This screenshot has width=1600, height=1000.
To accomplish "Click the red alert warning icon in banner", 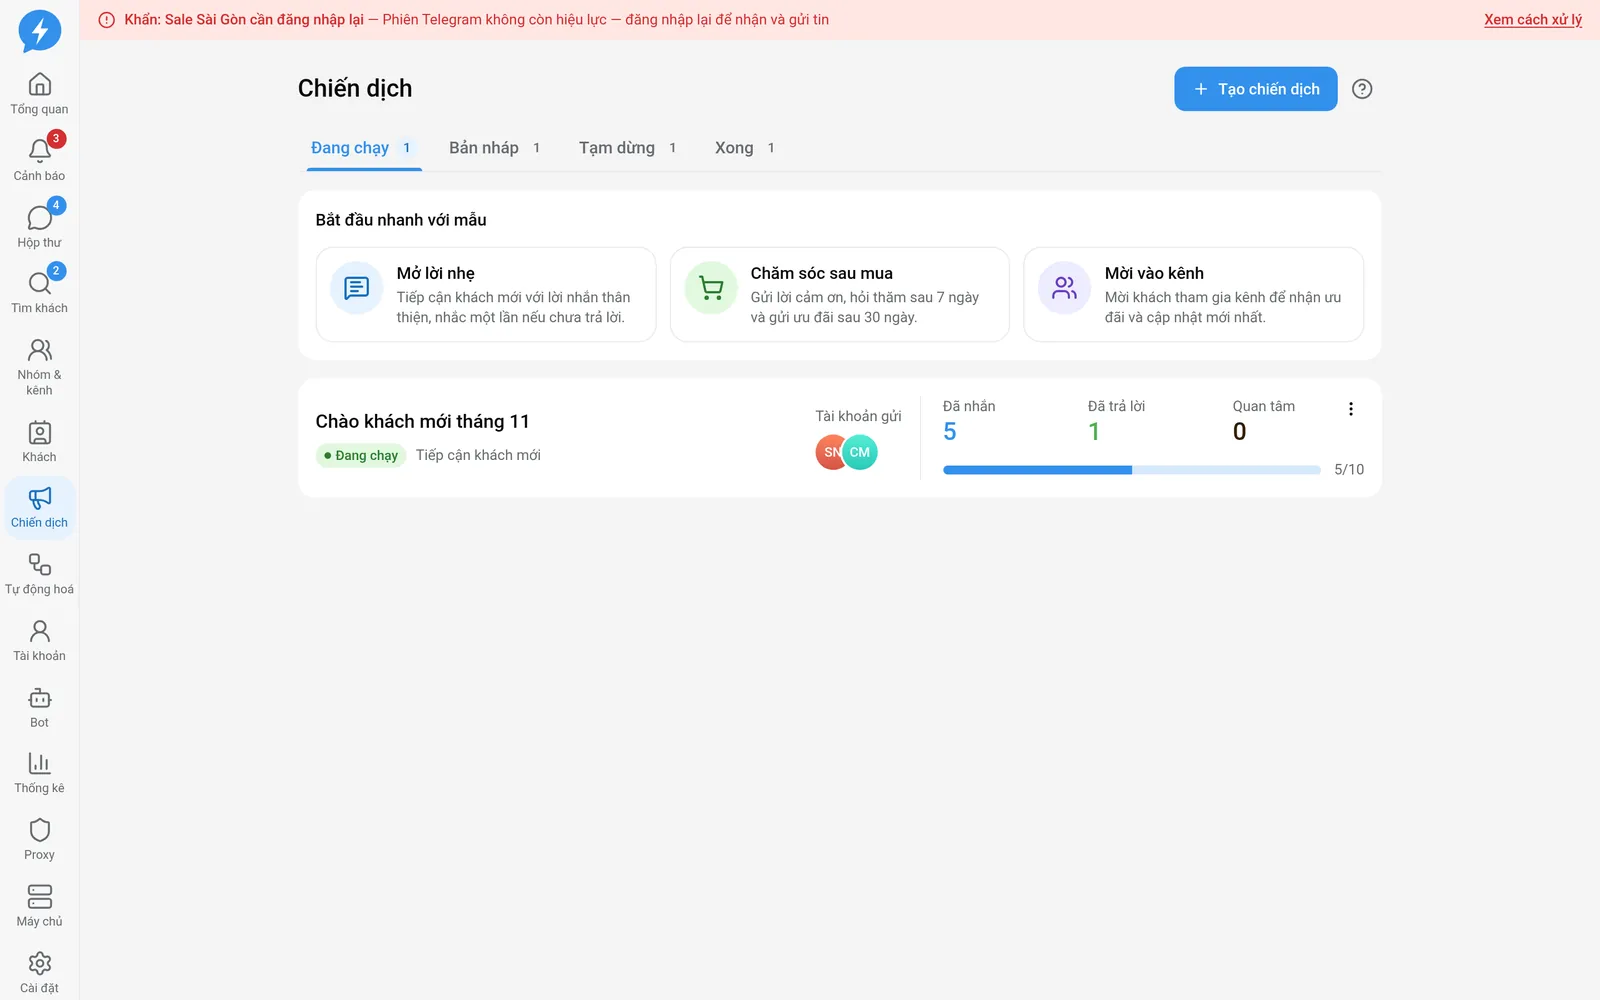I will click(x=107, y=20).
